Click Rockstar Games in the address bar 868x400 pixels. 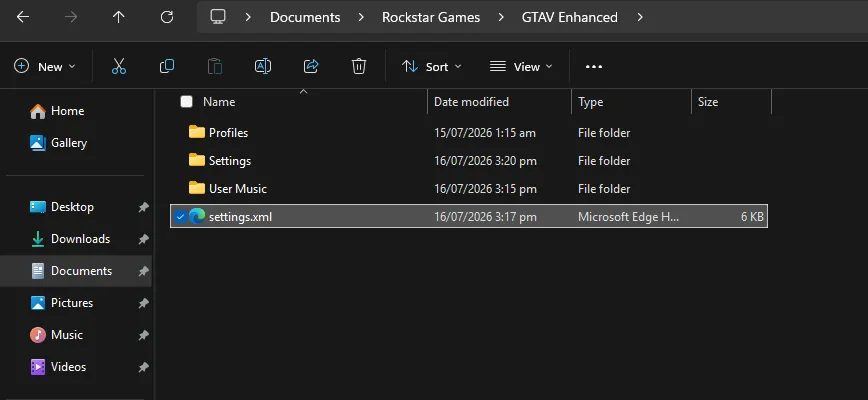point(431,17)
